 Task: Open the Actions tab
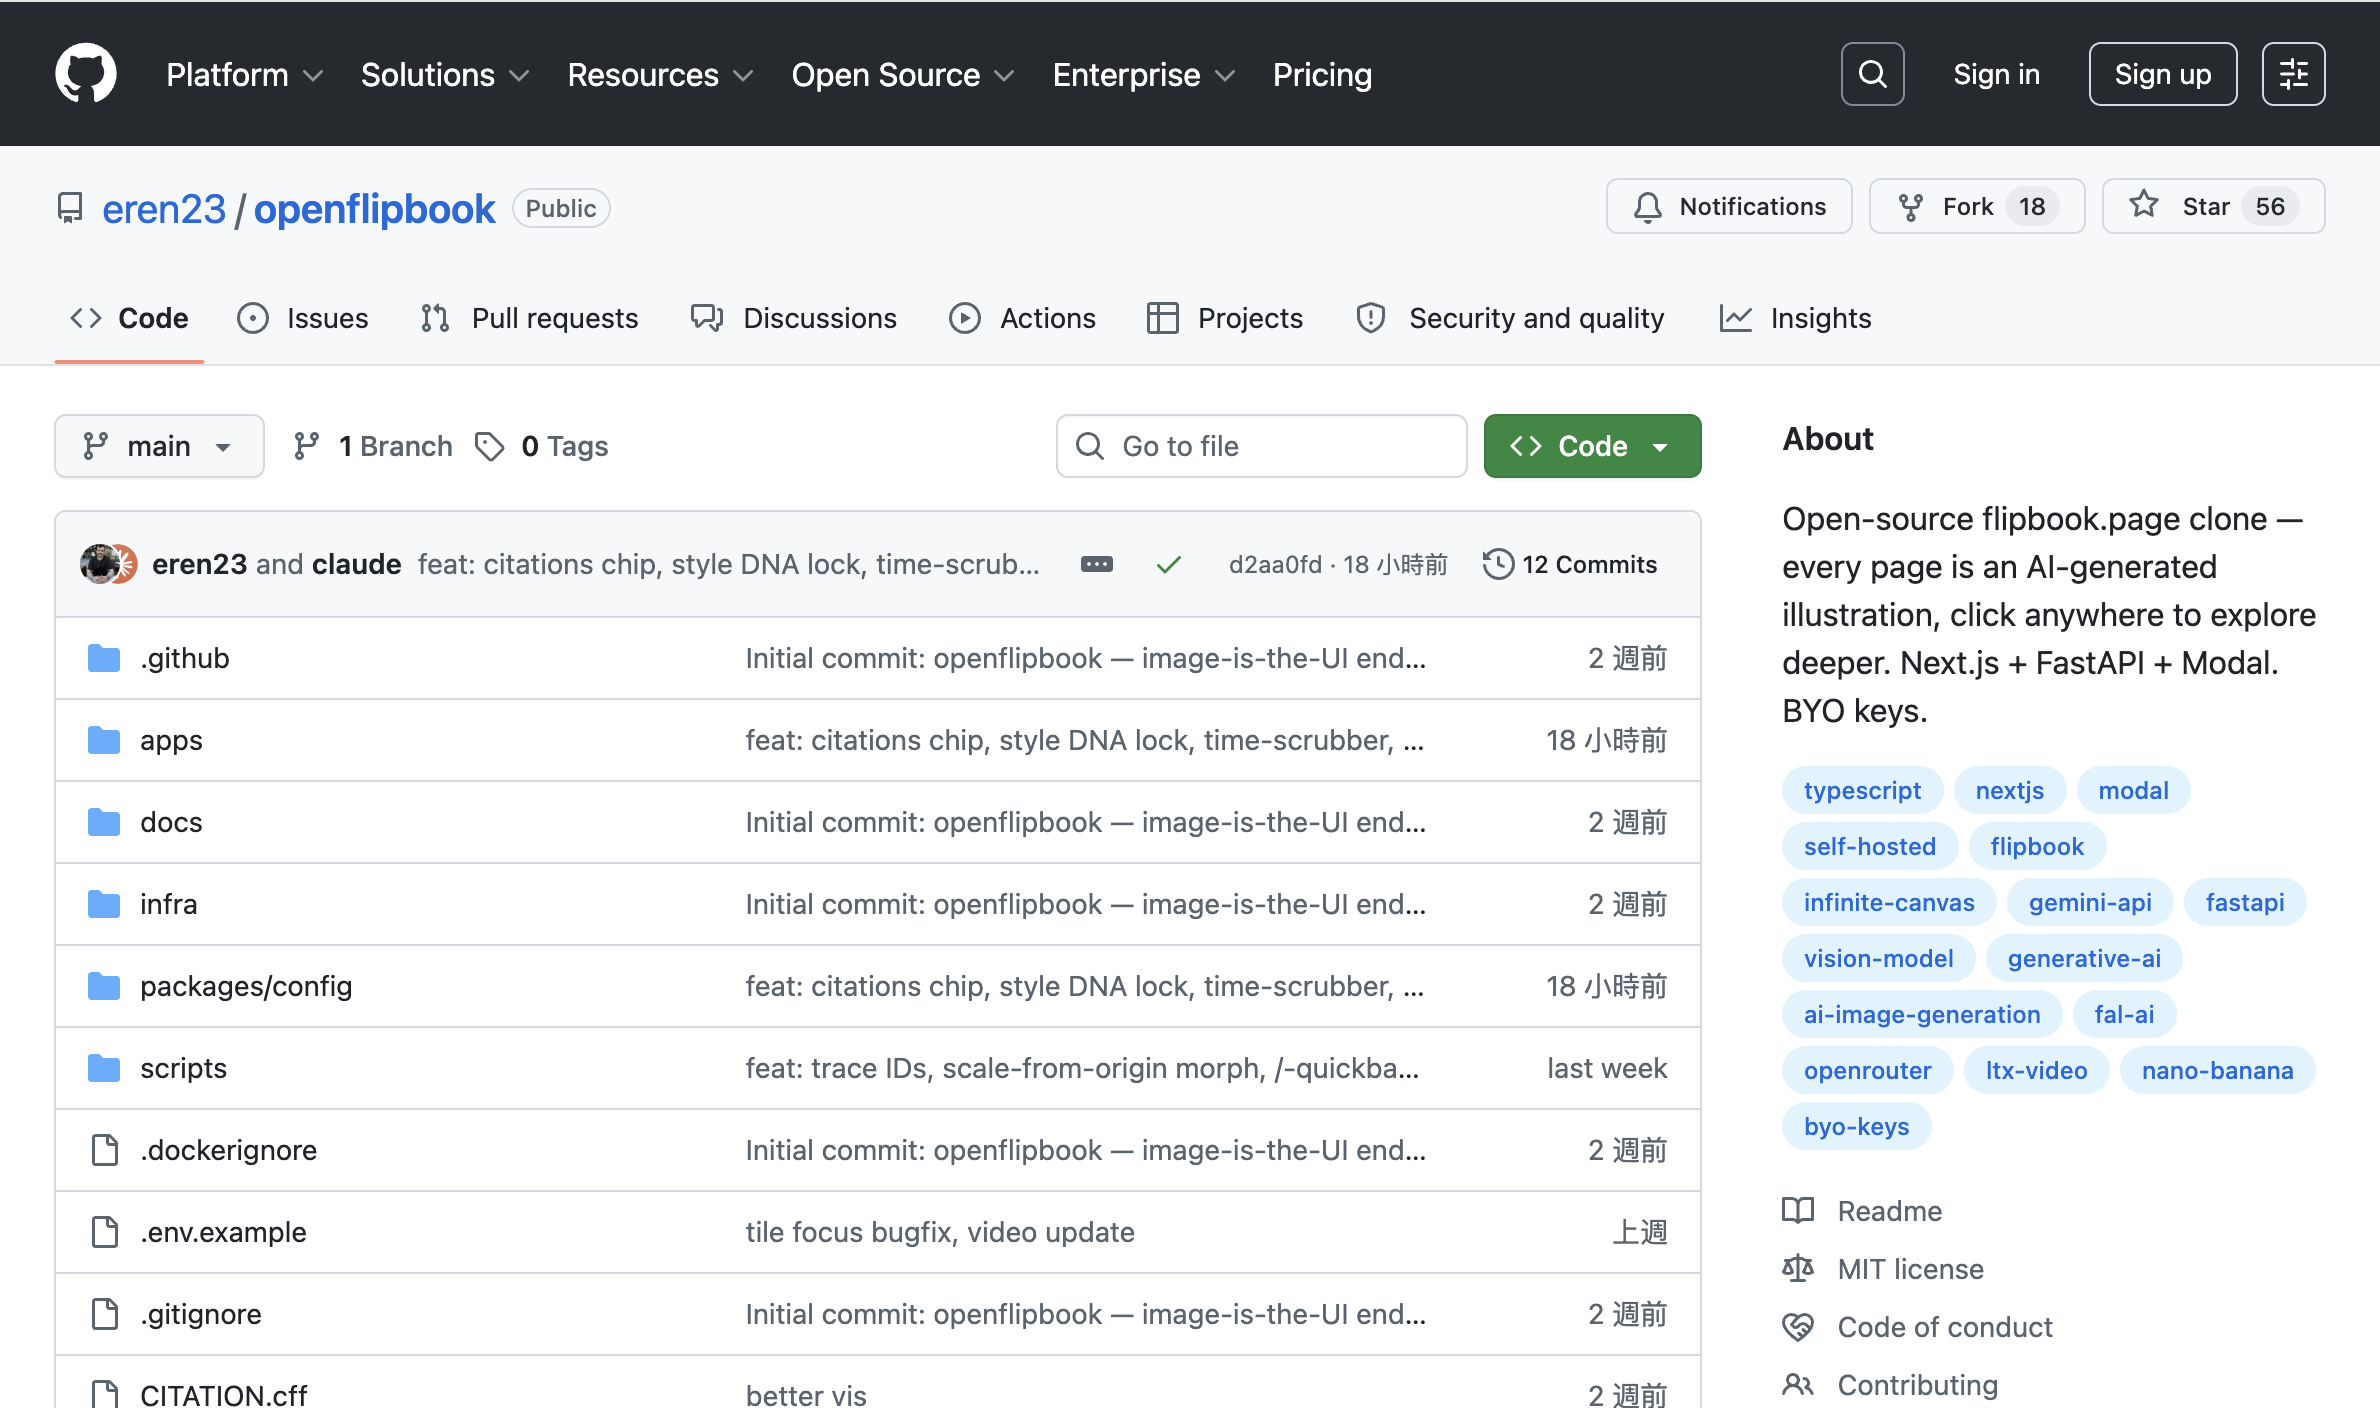[x=1022, y=318]
